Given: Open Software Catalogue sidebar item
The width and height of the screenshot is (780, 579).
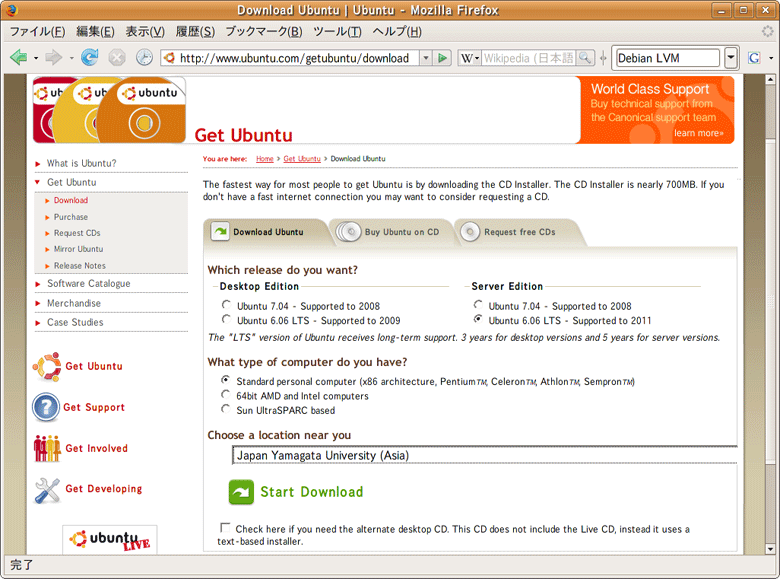Looking at the screenshot, I should 89,284.
